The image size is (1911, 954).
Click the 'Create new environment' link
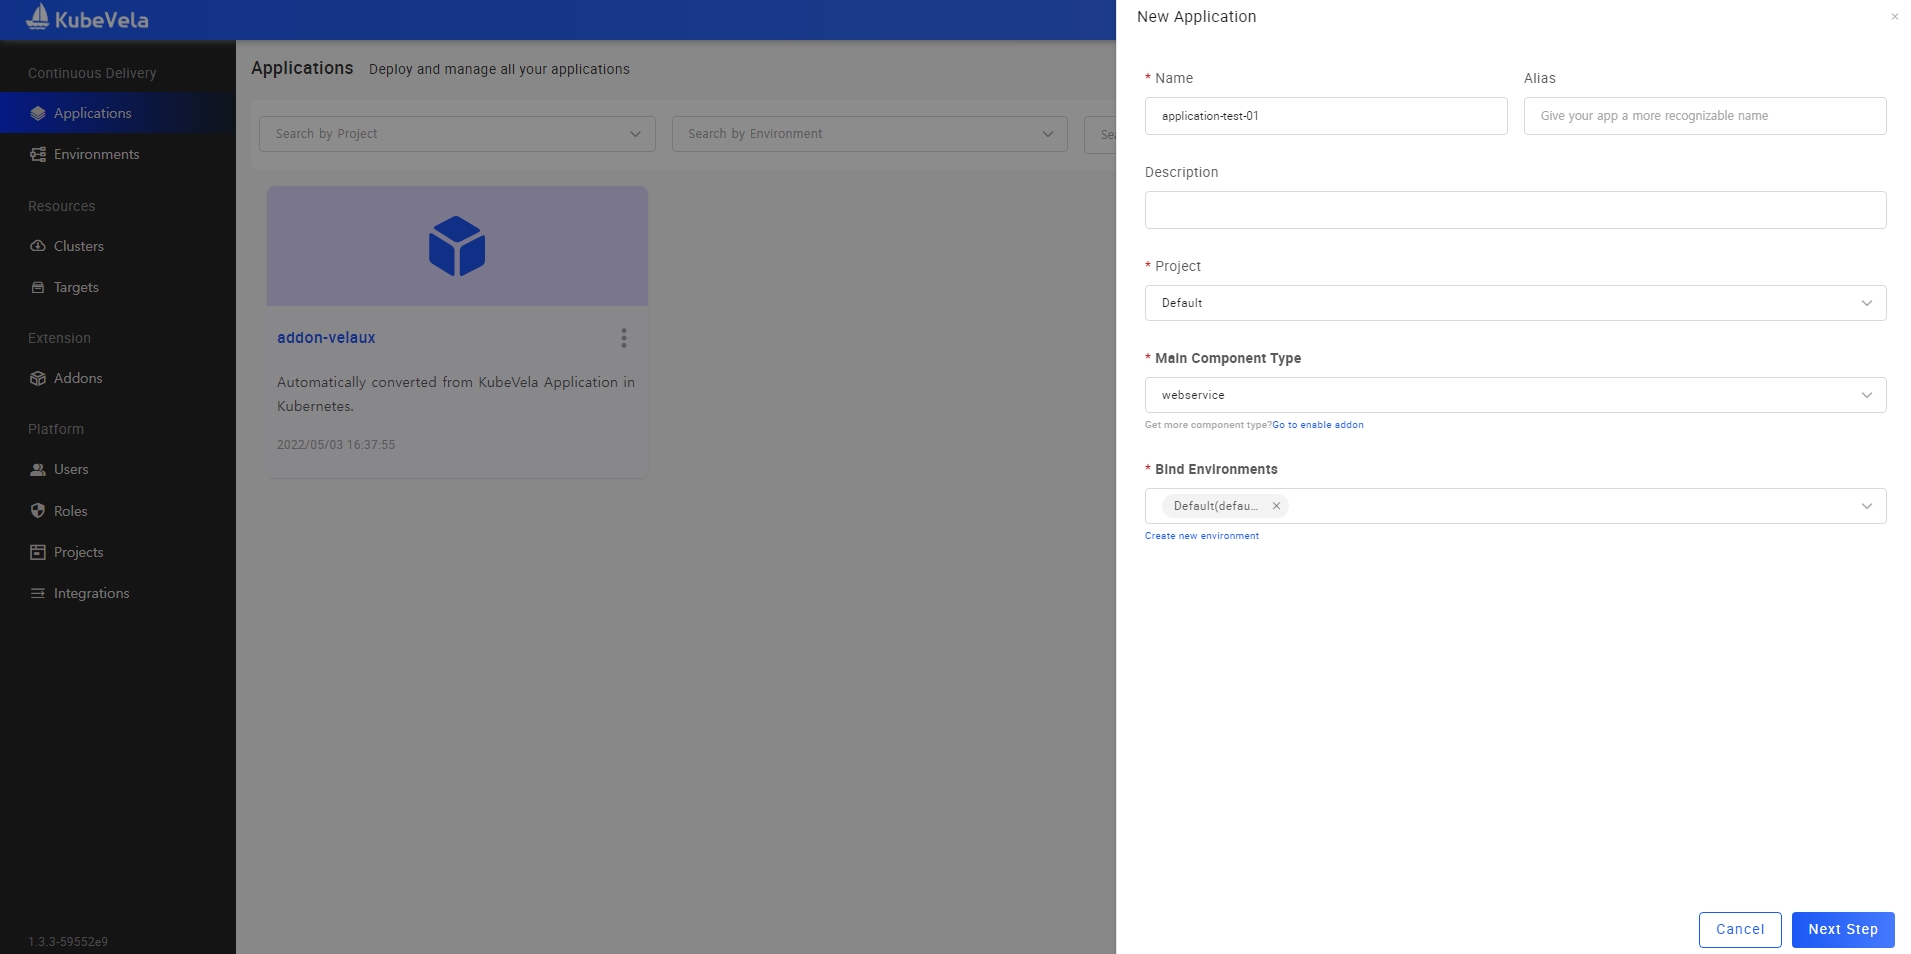(1201, 536)
